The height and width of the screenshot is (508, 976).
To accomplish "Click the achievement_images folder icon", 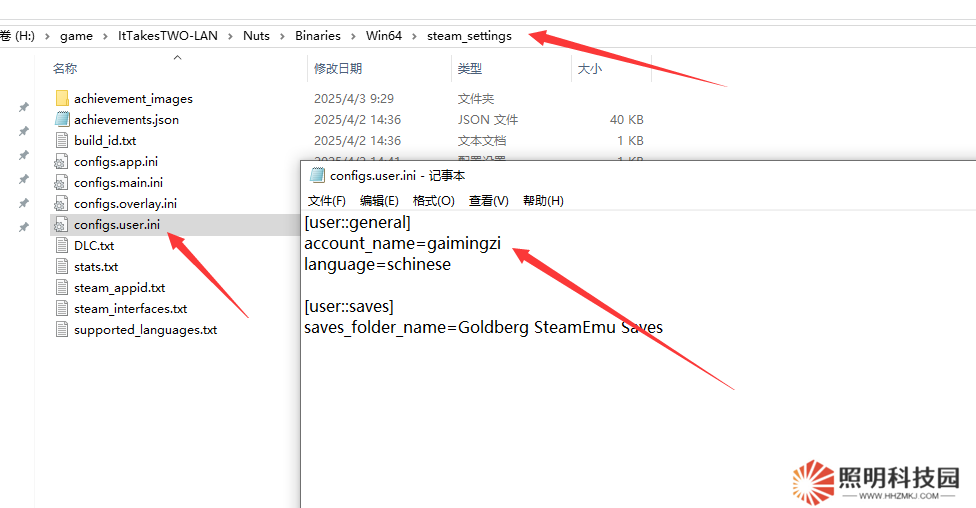I will coord(62,98).
